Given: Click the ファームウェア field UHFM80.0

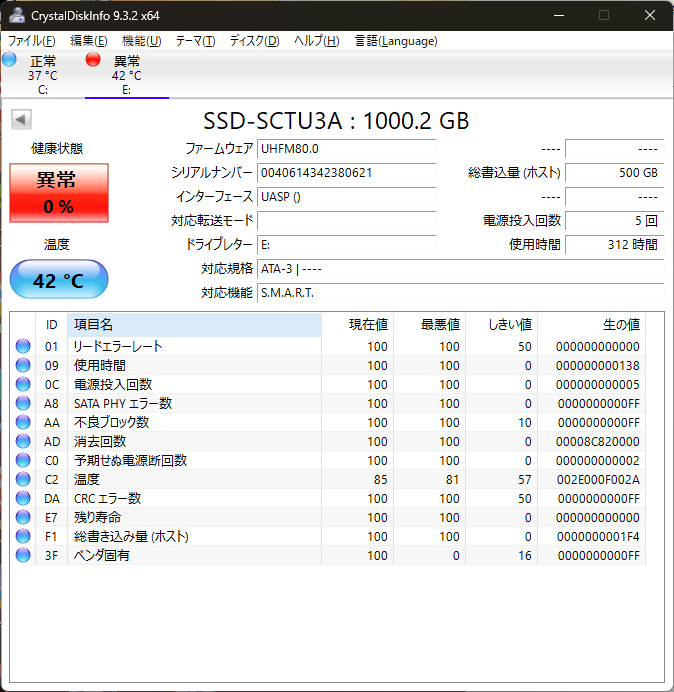Looking at the screenshot, I should point(346,149).
